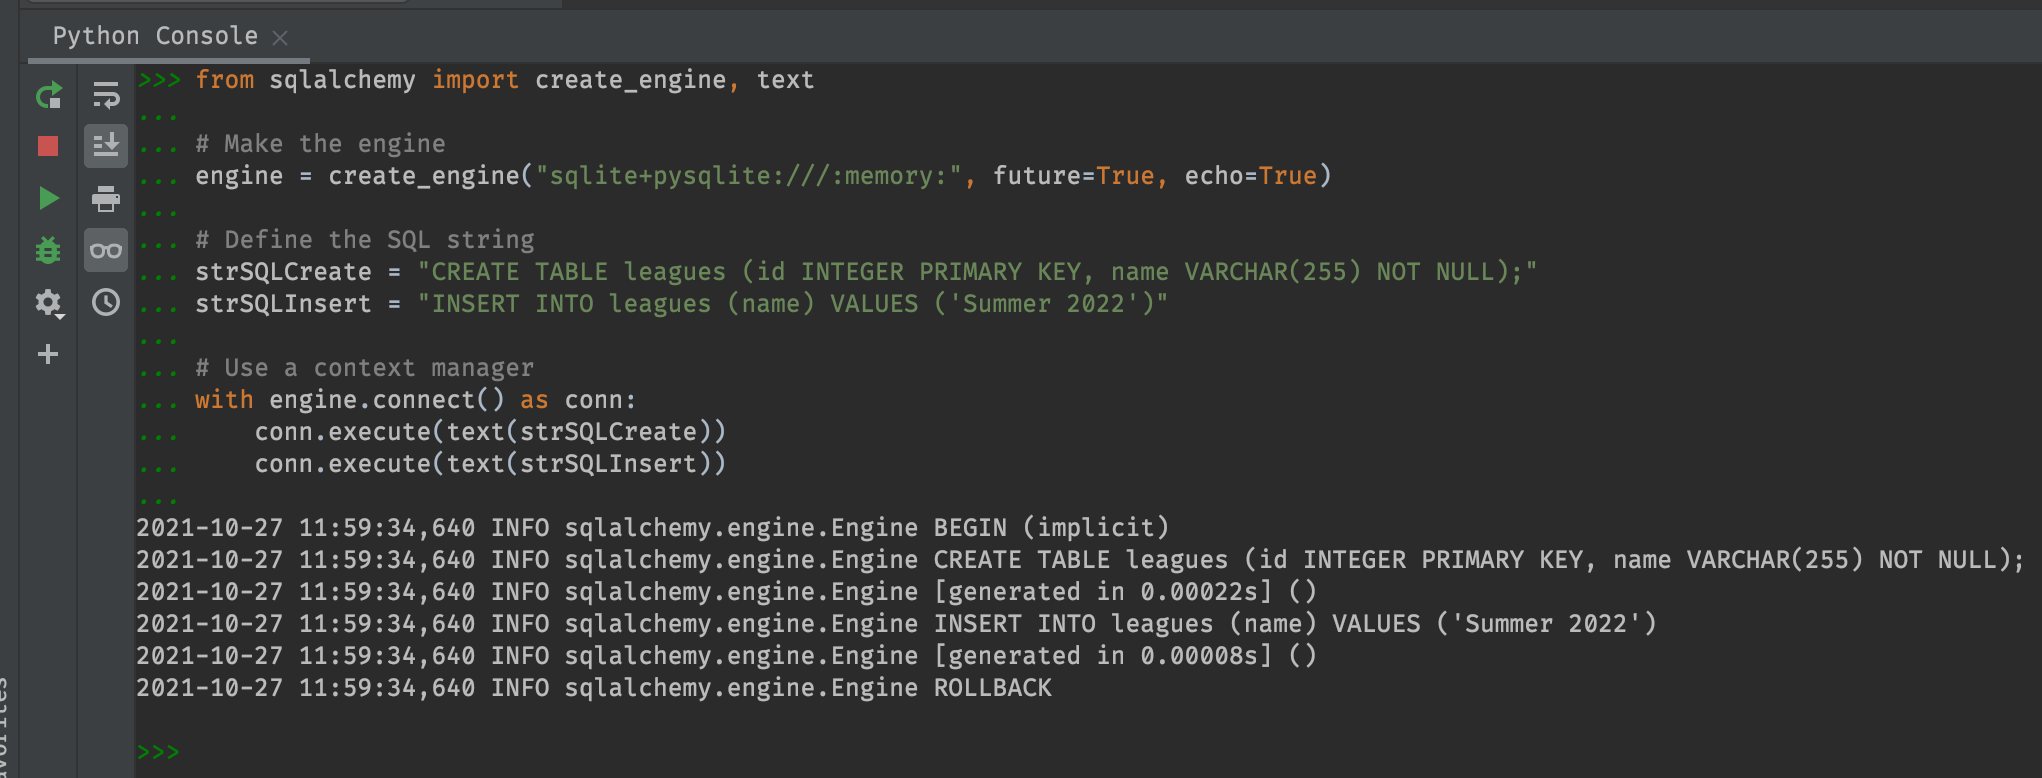Image resolution: width=2042 pixels, height=778 pixels.
Task: Click the BEGIN (implicit) log line
Action: tap(652, 528)
